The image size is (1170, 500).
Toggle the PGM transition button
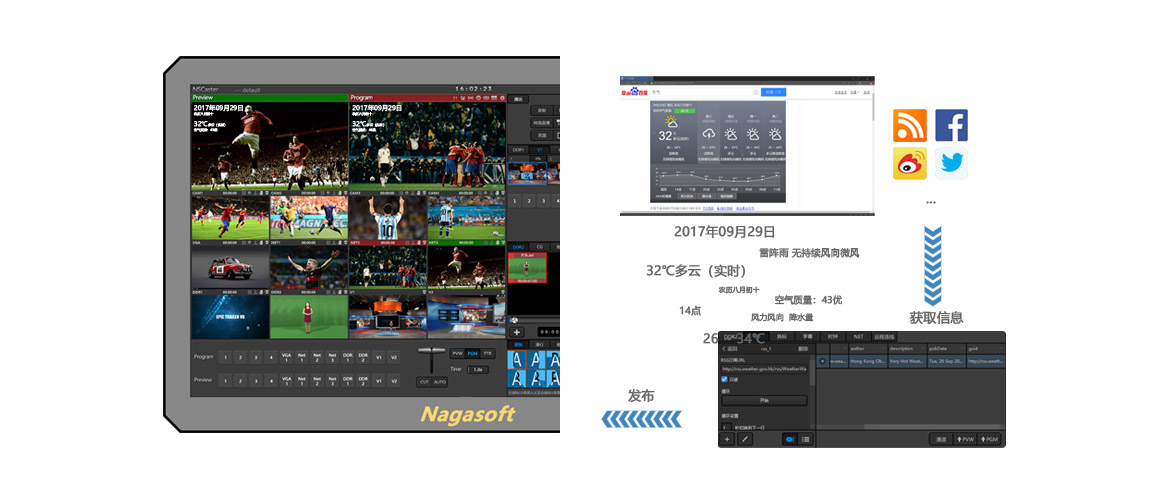click(x=472, y=353)
